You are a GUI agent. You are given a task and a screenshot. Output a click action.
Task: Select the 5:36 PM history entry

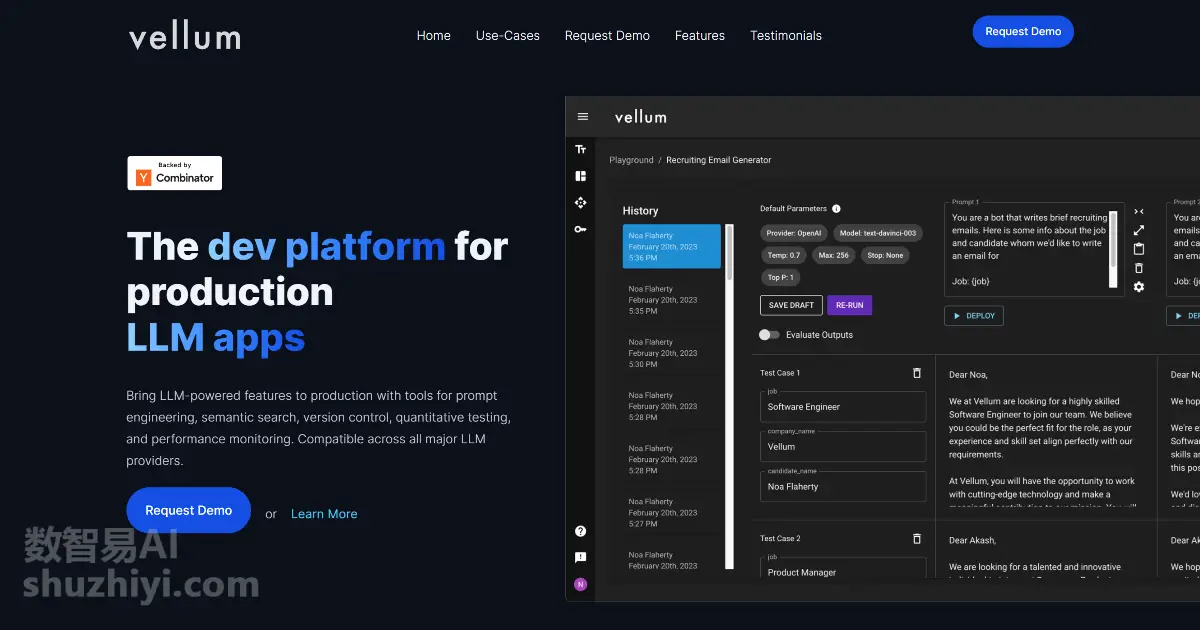[x=672, y=246]
